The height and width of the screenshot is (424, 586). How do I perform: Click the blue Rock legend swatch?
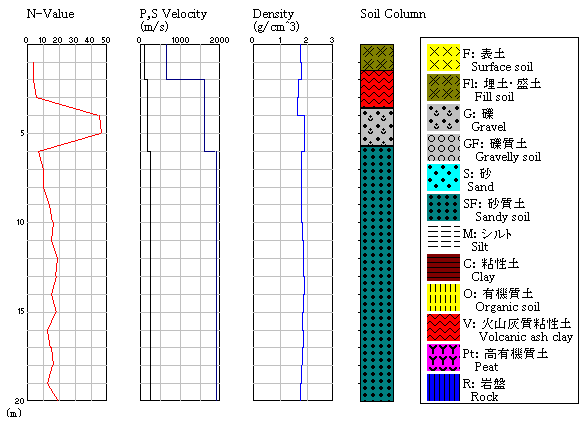pos(443,387)
